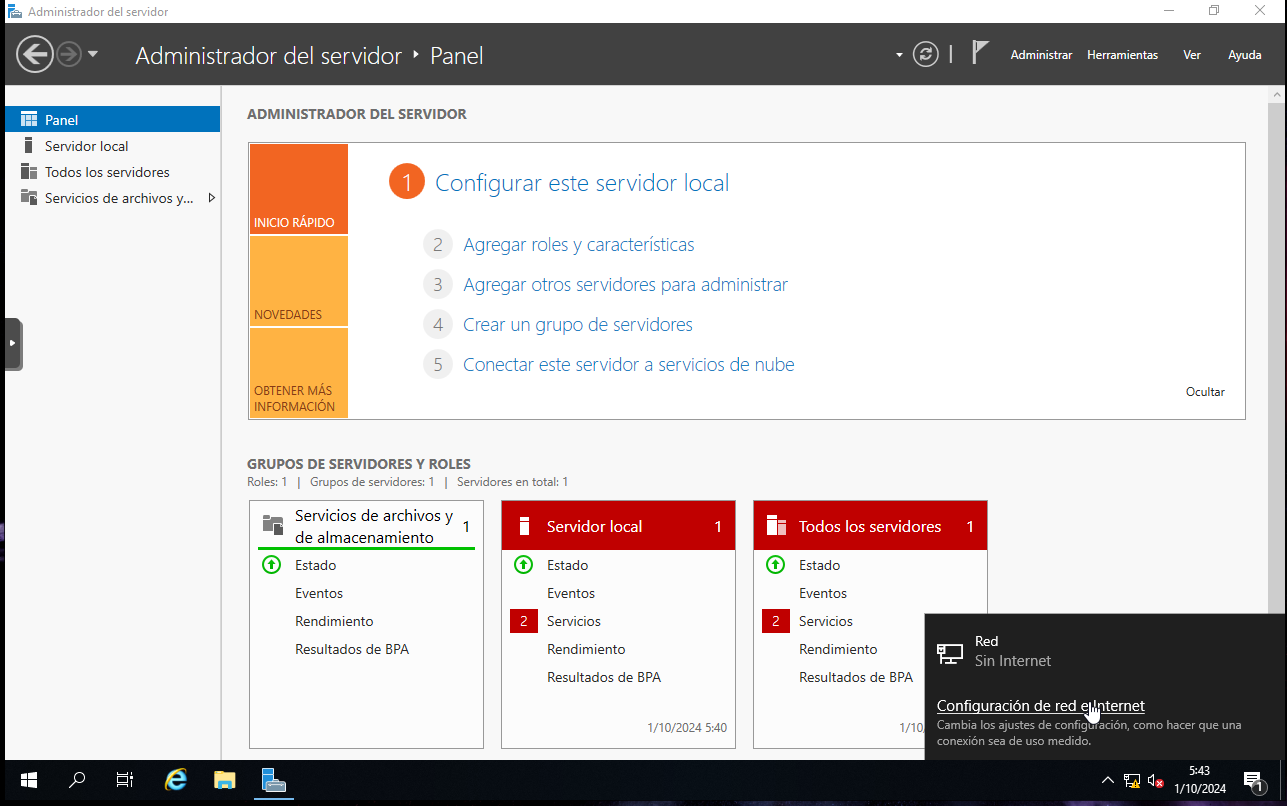Refresh the Server Manager dashboard
Viewport: 1287px width, 806px height.
tap(926, 54)
